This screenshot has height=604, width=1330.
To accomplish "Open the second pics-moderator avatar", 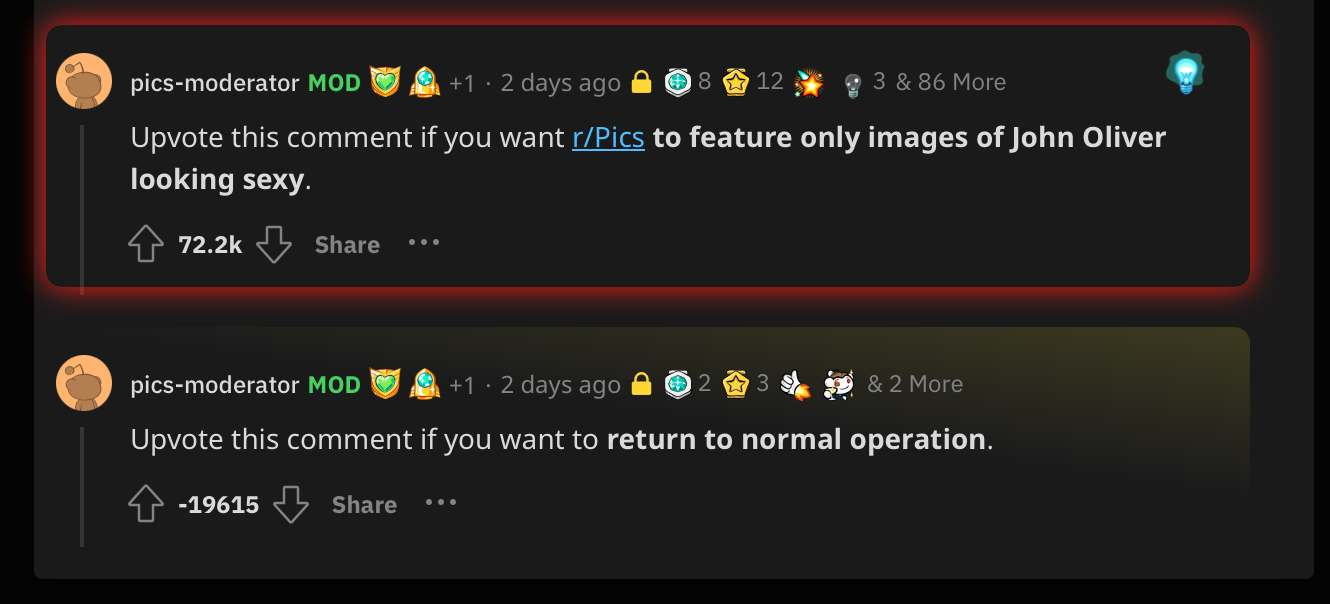I will click(84, 383).
